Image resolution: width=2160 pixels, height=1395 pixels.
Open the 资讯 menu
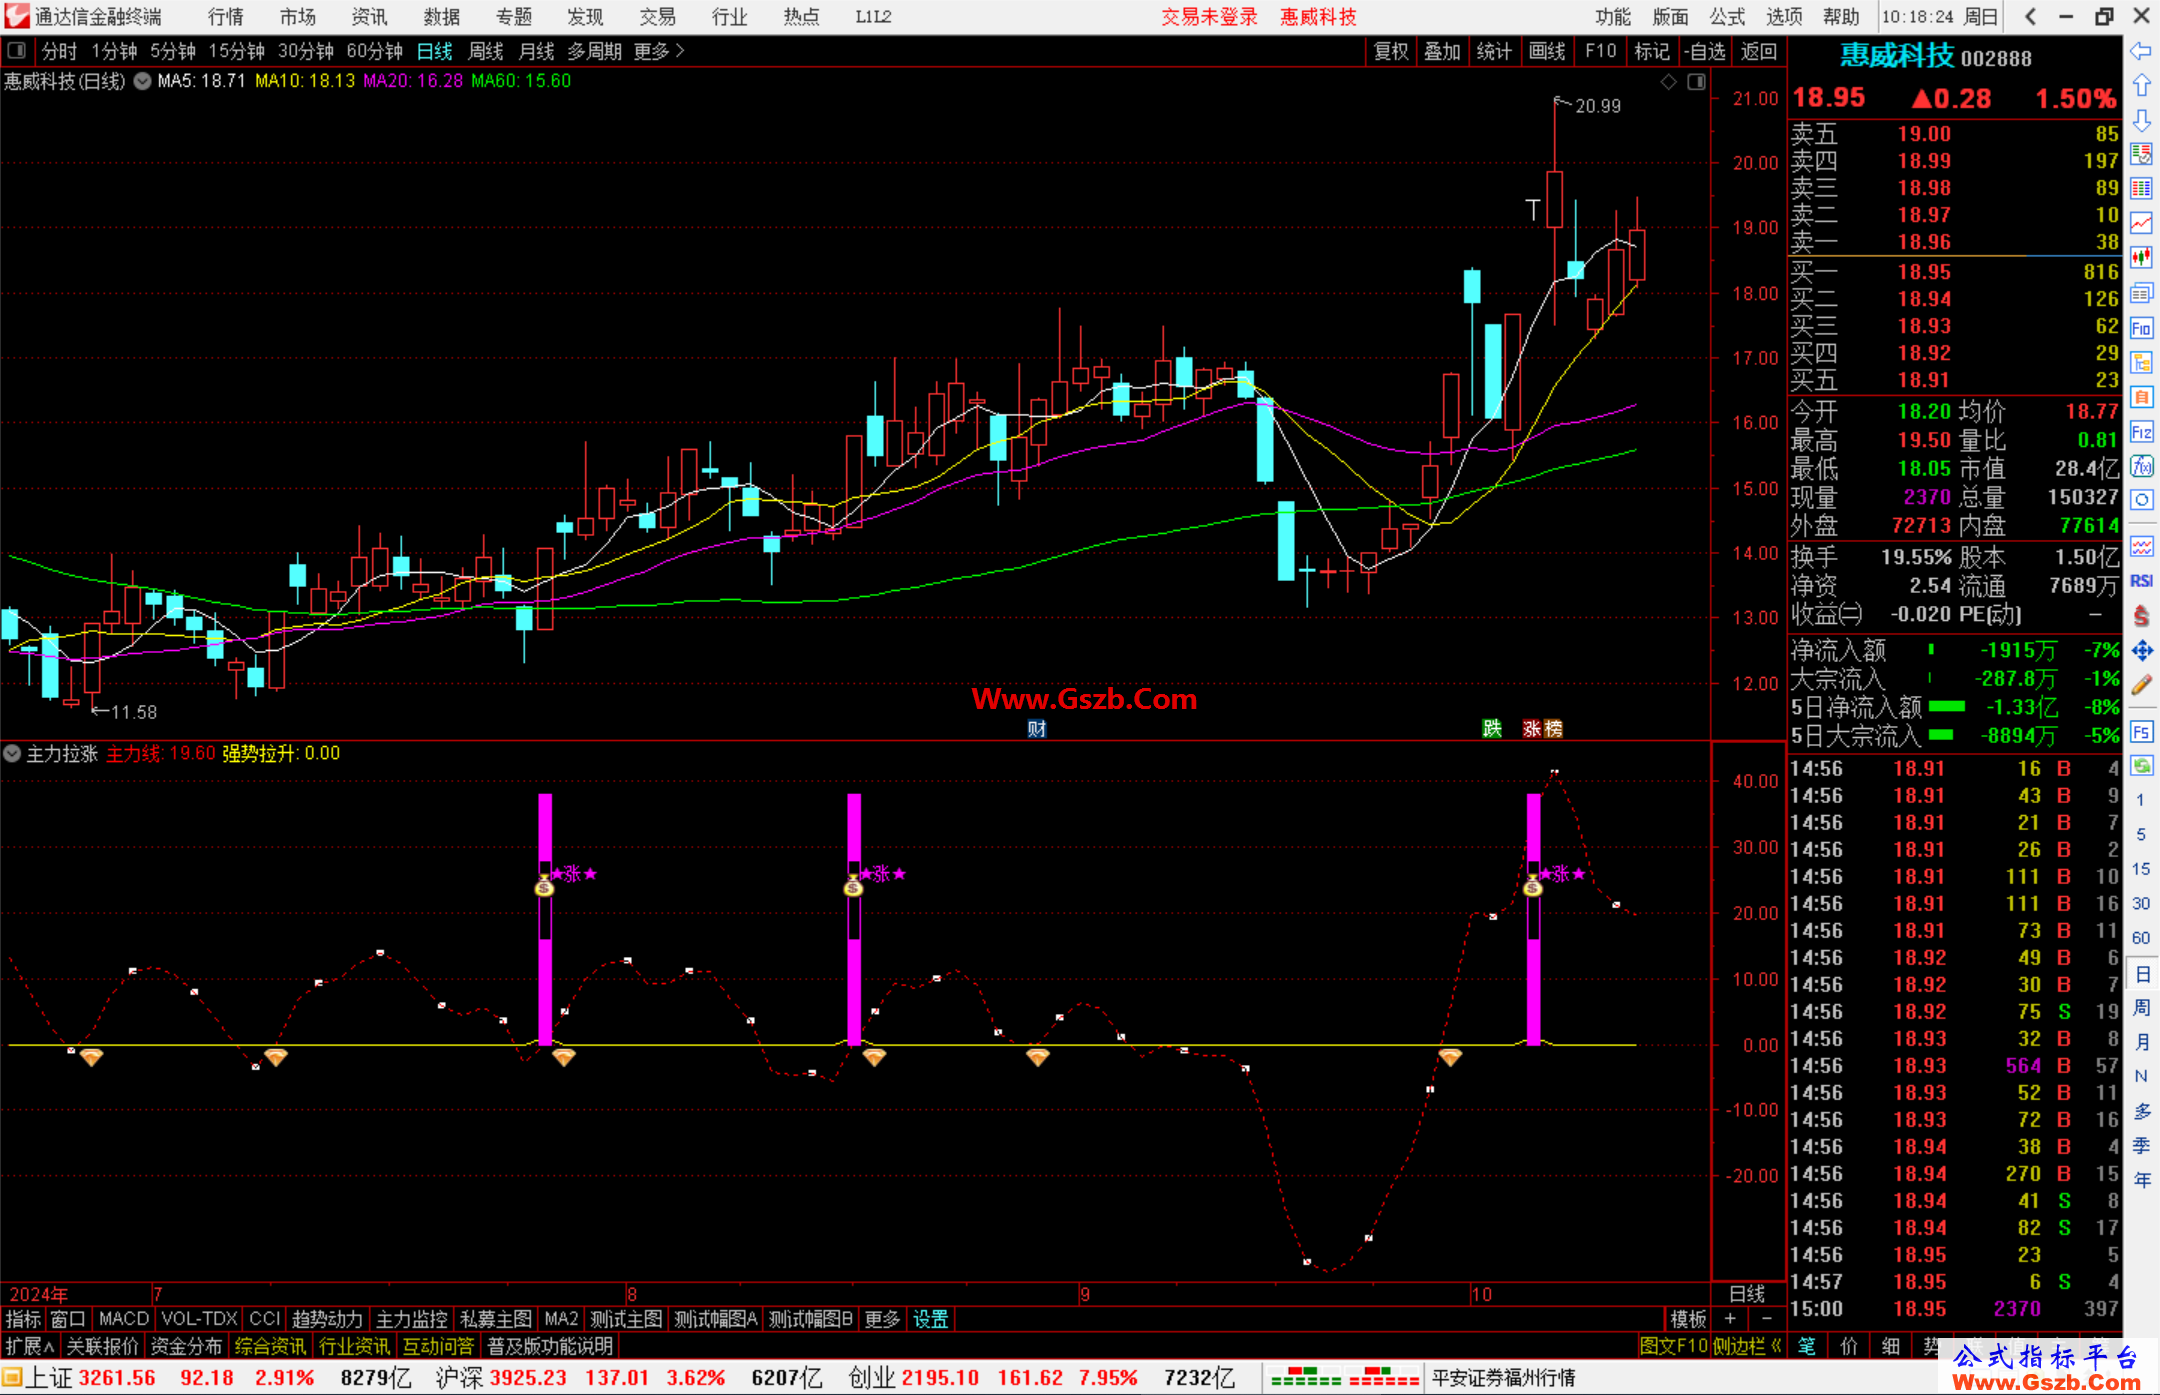(x=369, y=16)
